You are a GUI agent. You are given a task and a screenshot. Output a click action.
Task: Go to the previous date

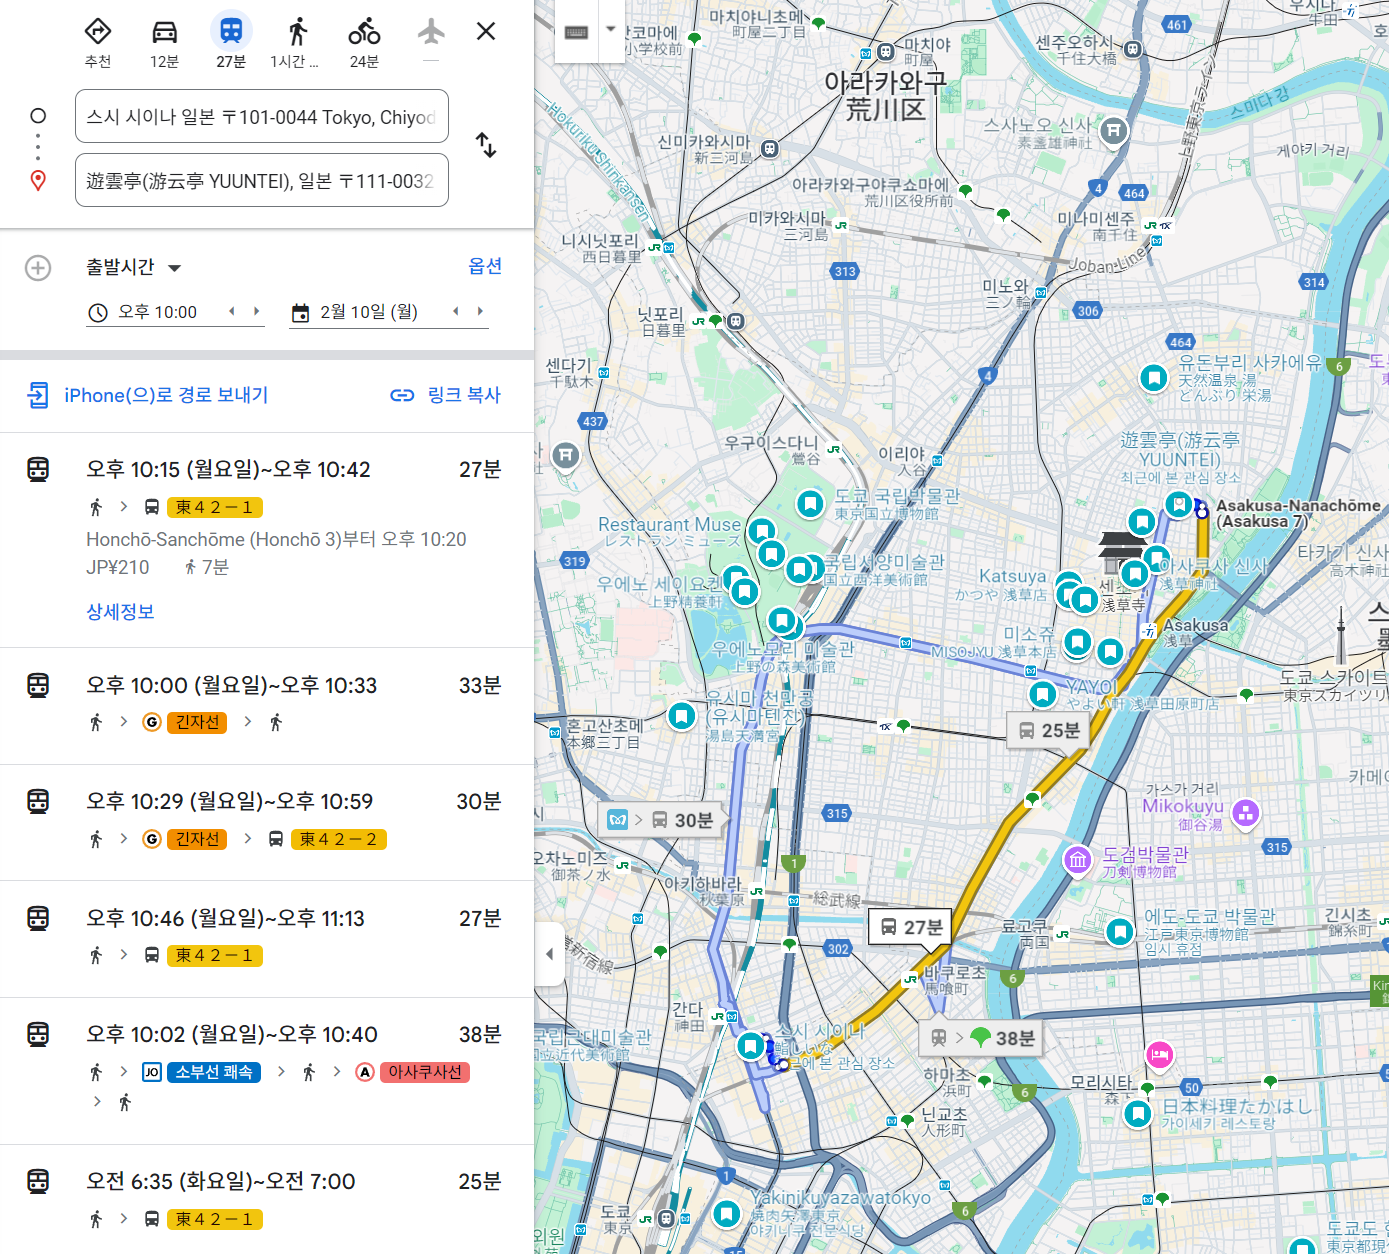pos(456,311)
